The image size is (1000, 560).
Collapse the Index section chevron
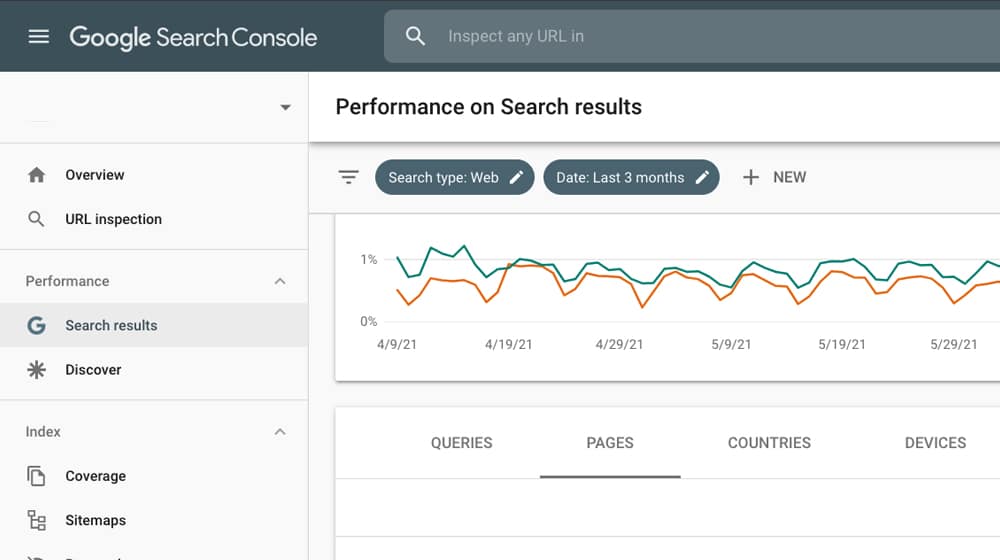(x=280, y=432)
